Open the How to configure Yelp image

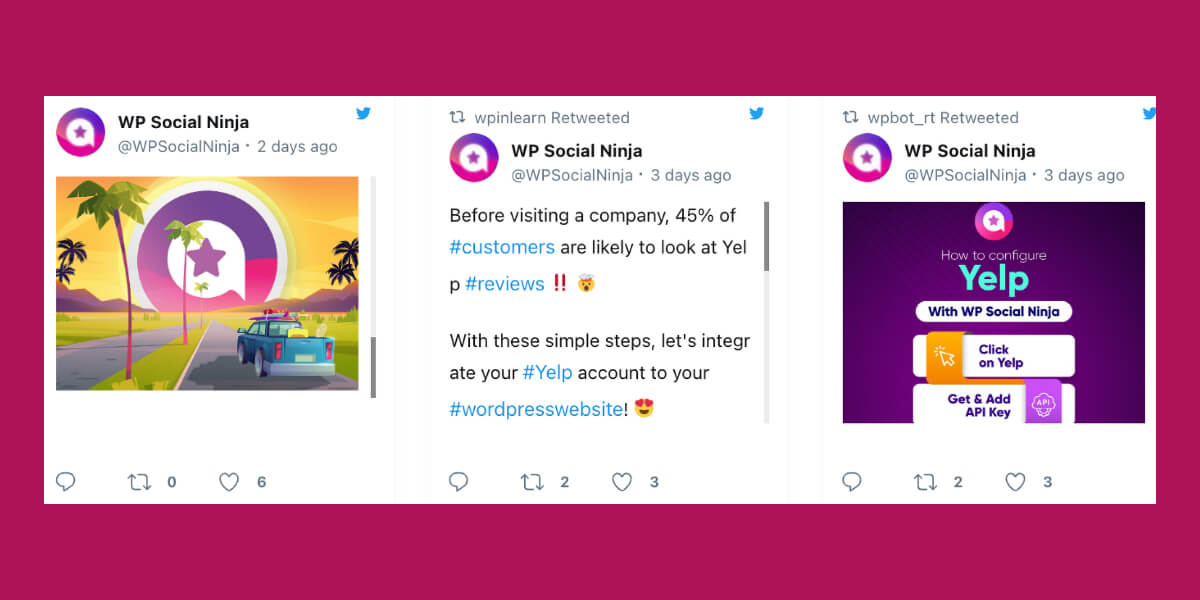pyautogui.click(x=993, y=312)
